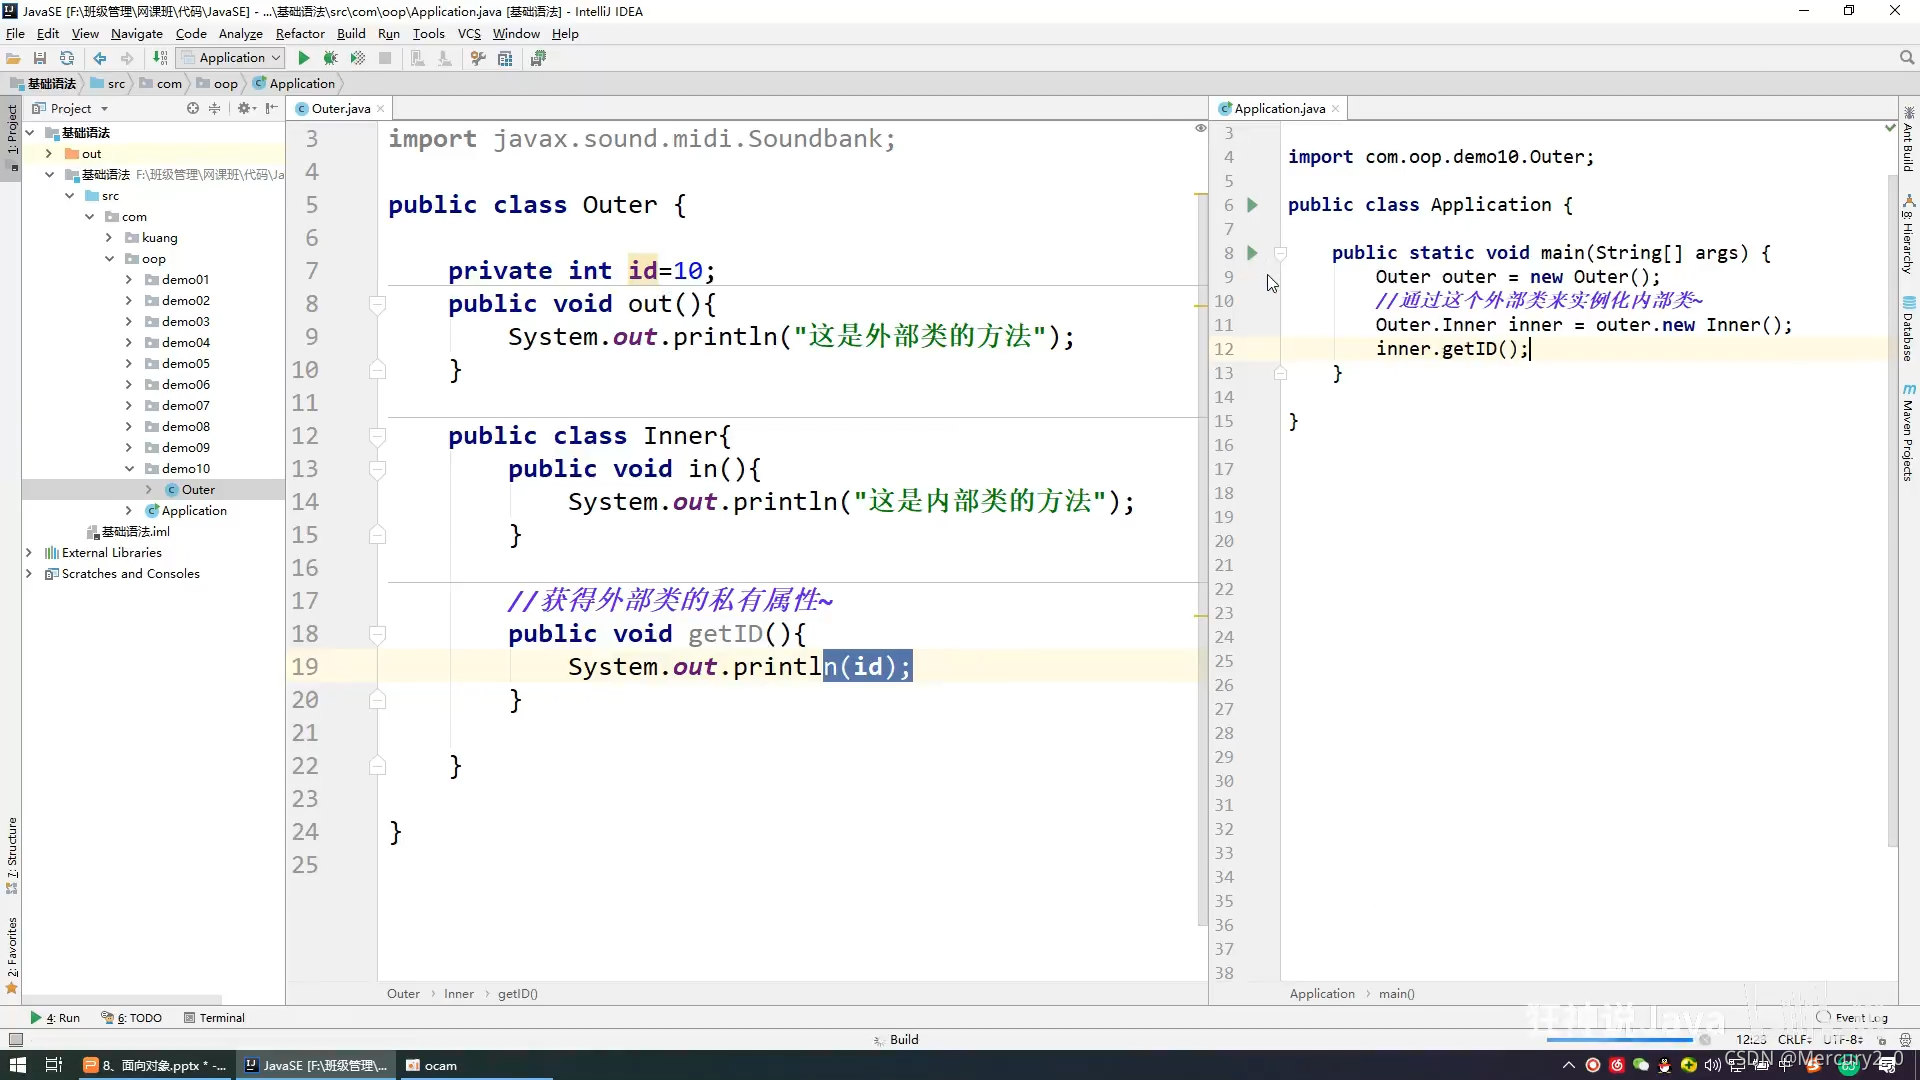Click the inspection eye icon in Outer.java

tap(1201, 128)
